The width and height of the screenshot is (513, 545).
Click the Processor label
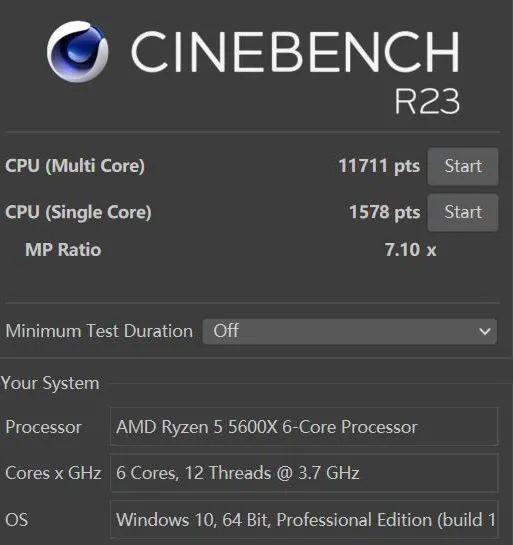(x=43, y=427)
